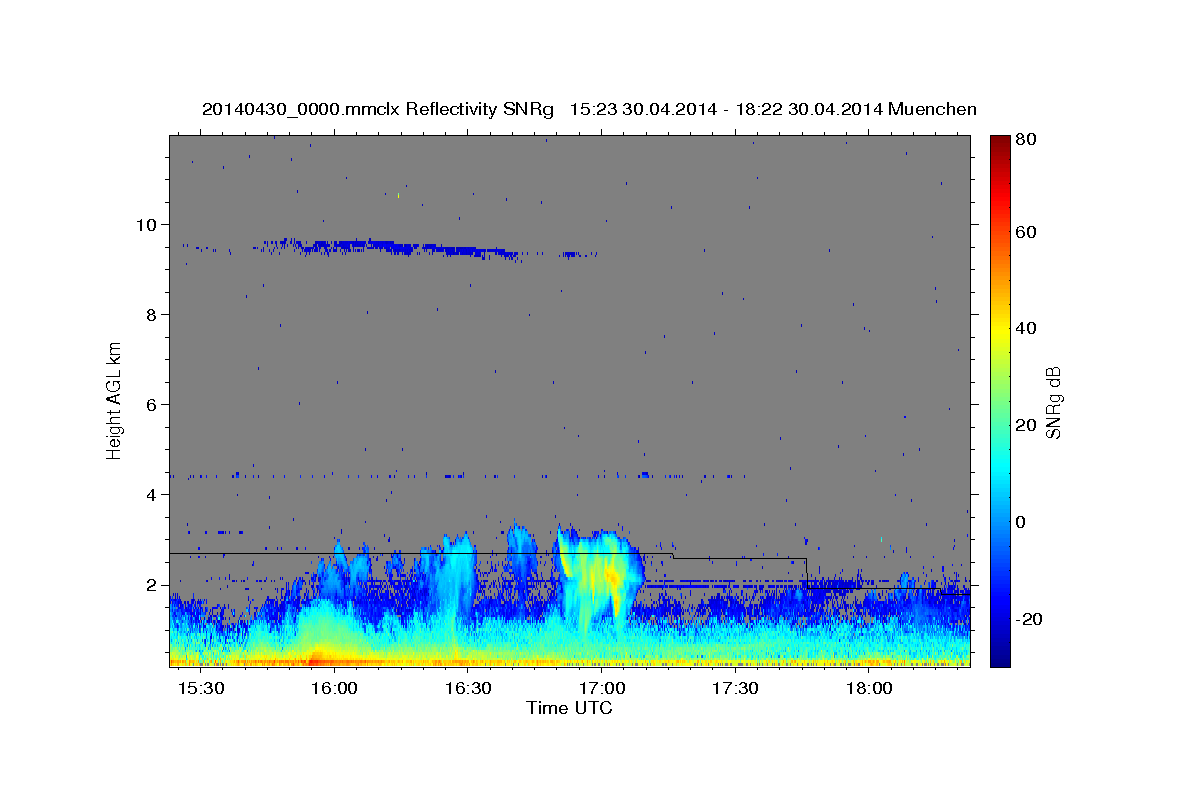
Task: Click the 18:00 time tick label
Action: (x=870, y=689)
